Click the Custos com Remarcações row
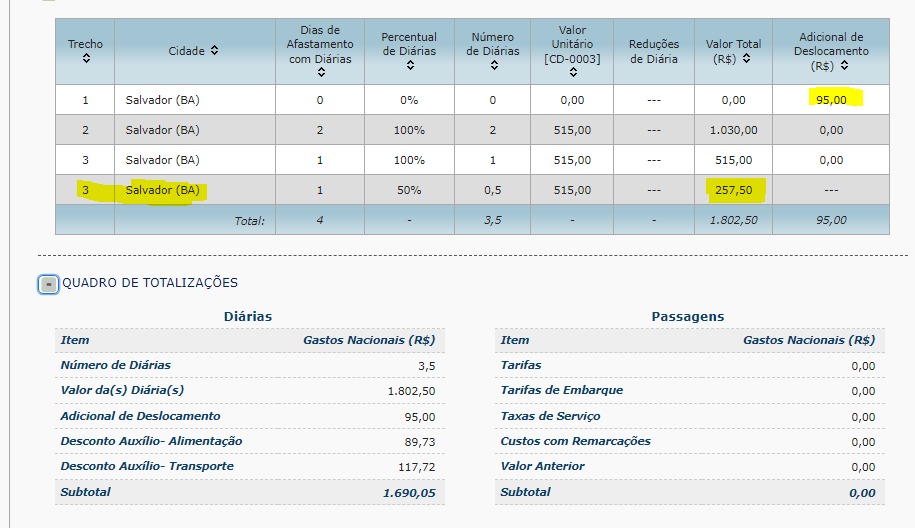The image size is (915, 528). tap(690, 442)
